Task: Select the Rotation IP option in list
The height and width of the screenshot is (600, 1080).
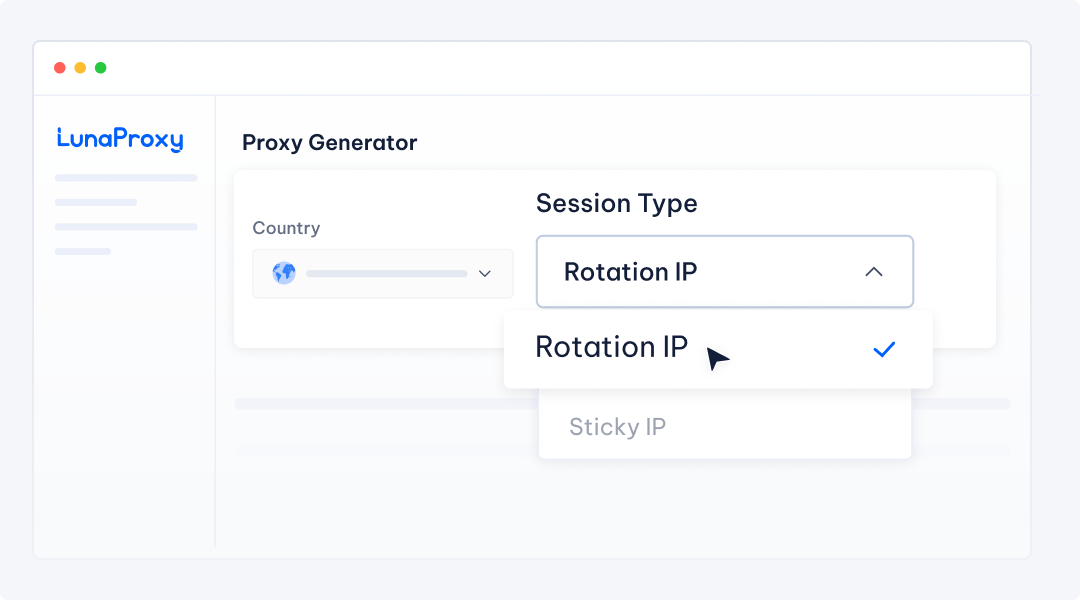Action: 612,347
